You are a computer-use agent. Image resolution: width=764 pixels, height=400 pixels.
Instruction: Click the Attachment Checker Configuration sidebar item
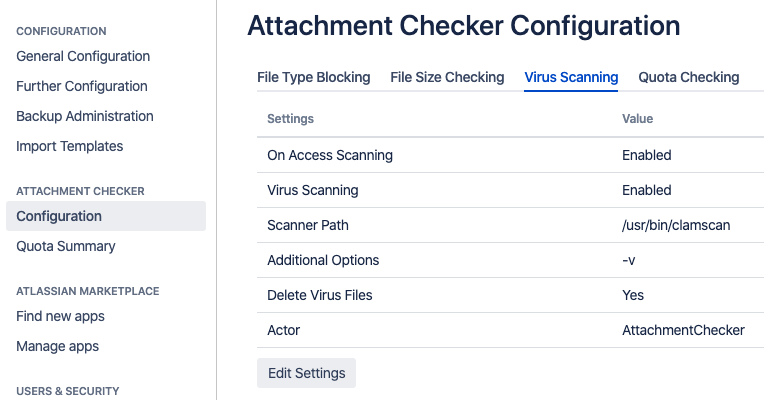[x=59, y=216]
